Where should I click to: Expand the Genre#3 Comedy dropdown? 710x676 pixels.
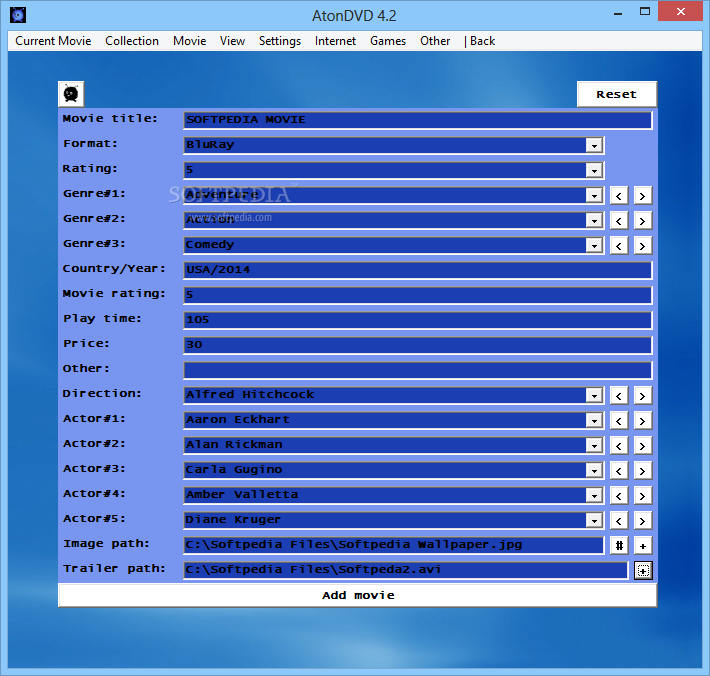point(594,245)
